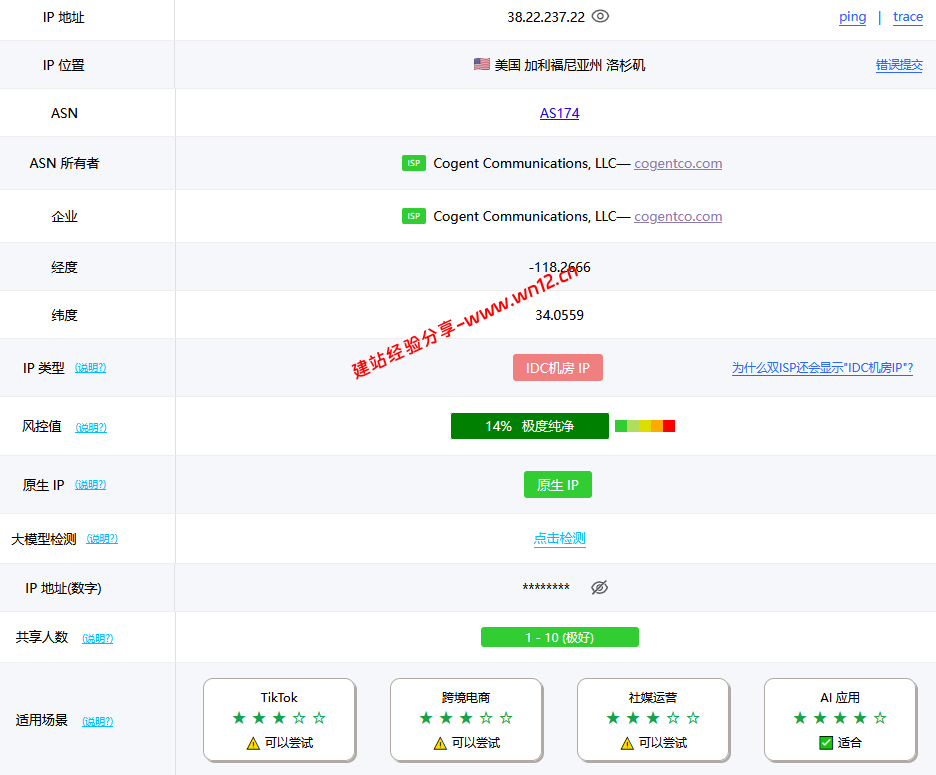Viewport: 936px width, 775px height.
Task: Click the green 原生 IP badge
Action: pyautogui.click(x=558, y=485)
